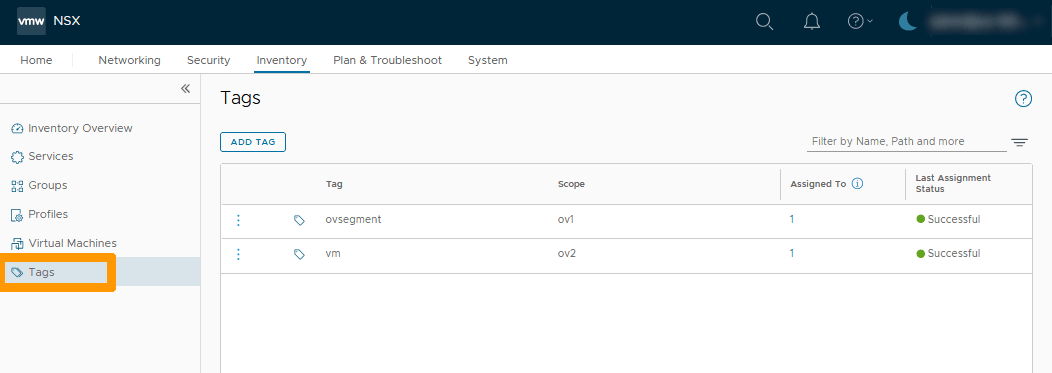The height and width of the screenshot is (373, 1052).
Task: Switch to the Security tab
Action: point(209,60)
